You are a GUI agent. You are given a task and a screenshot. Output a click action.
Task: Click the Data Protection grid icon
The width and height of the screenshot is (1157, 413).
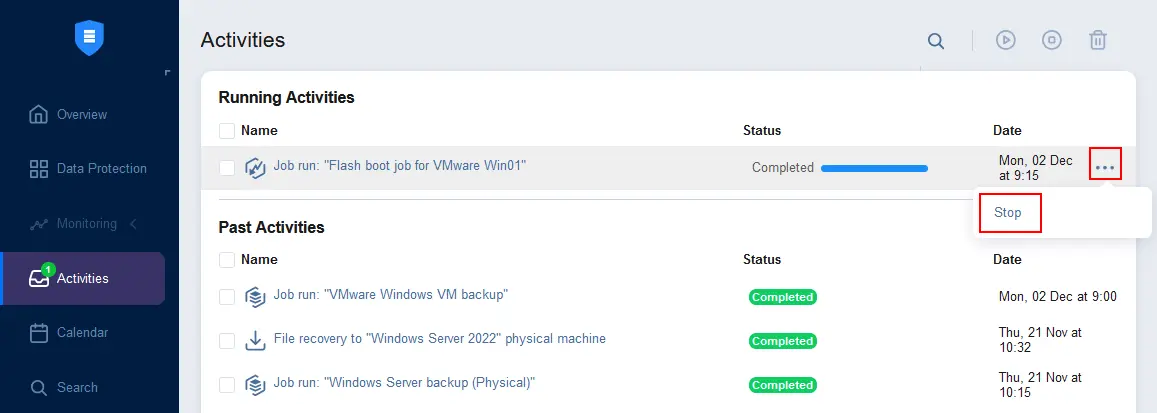38,168
